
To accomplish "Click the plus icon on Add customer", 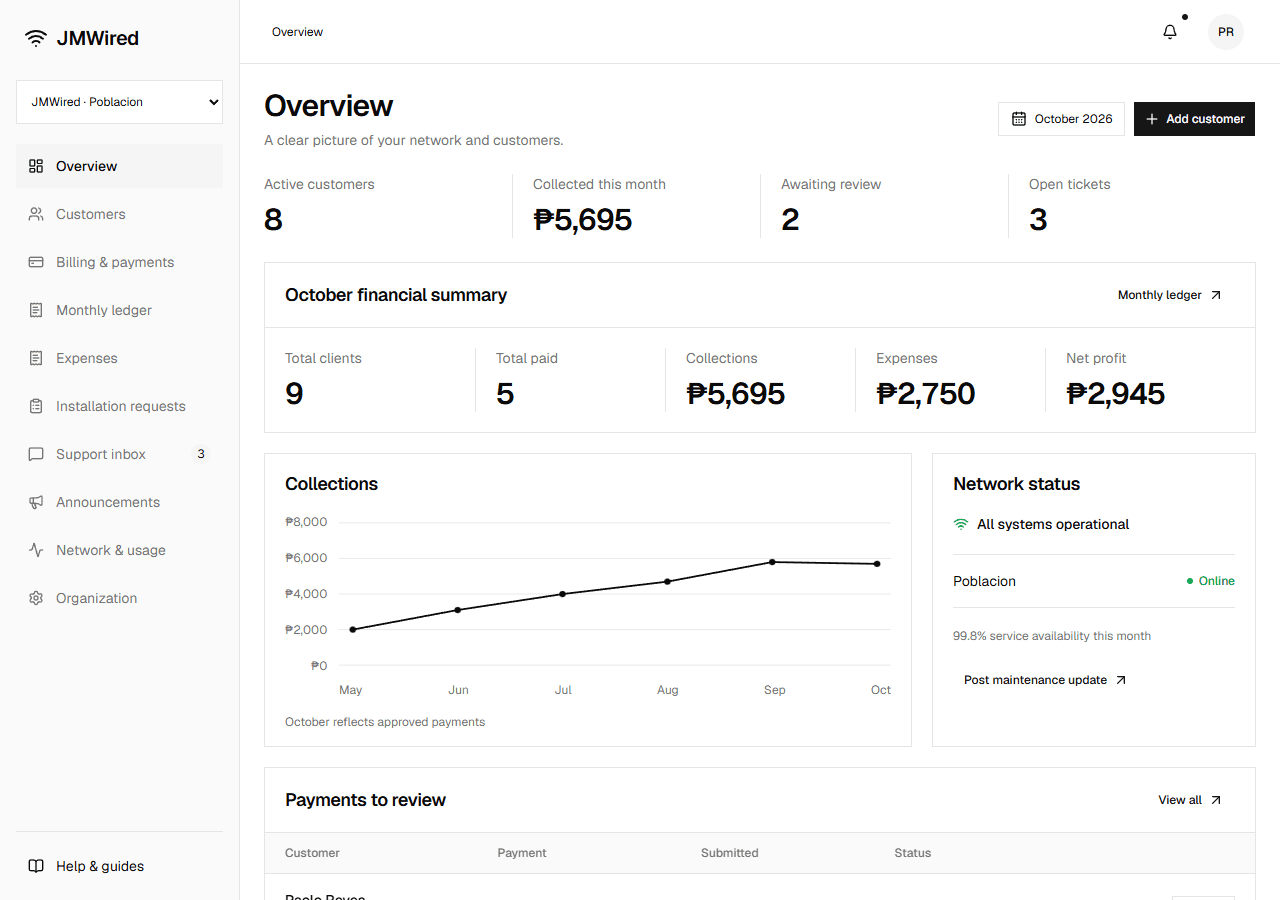I will 1152,119.
